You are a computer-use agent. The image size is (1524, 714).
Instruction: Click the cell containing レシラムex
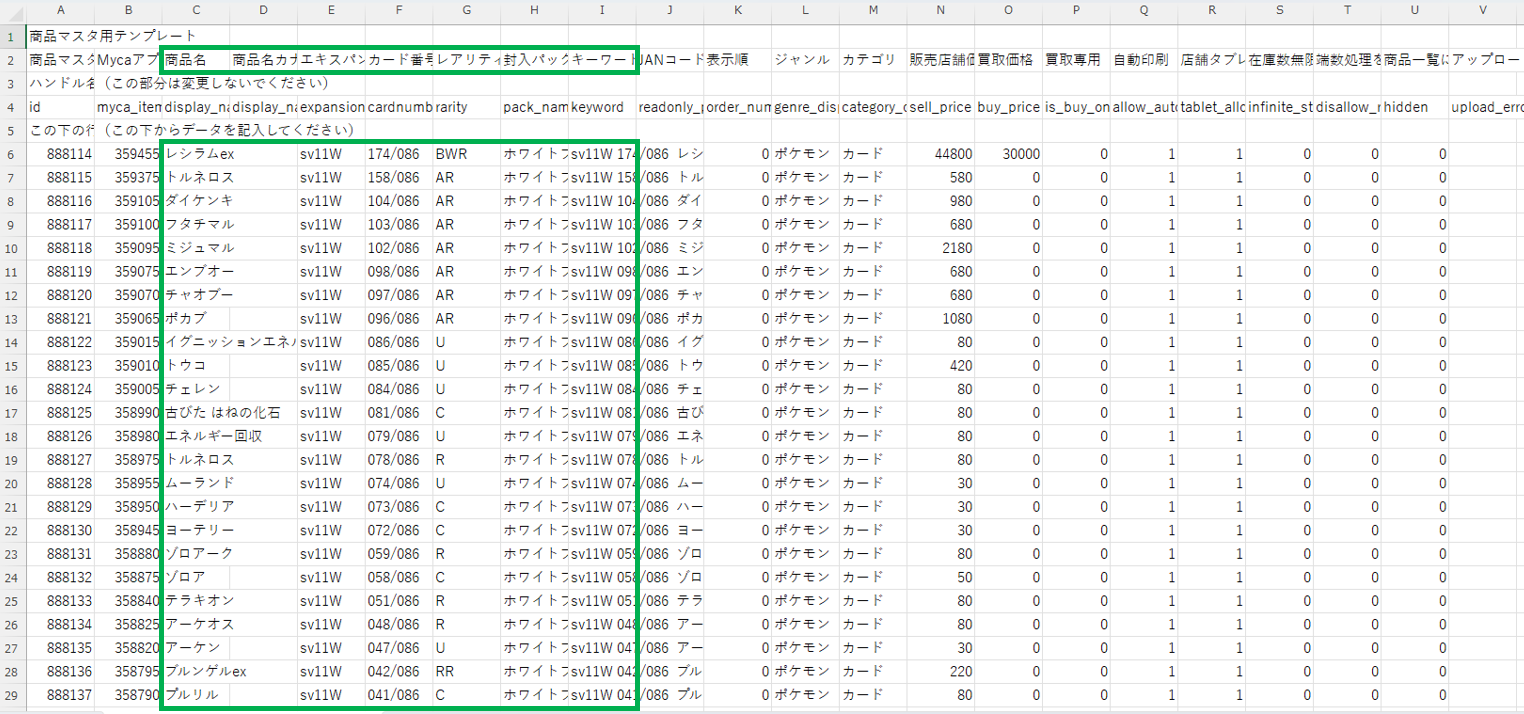(200, 154)
